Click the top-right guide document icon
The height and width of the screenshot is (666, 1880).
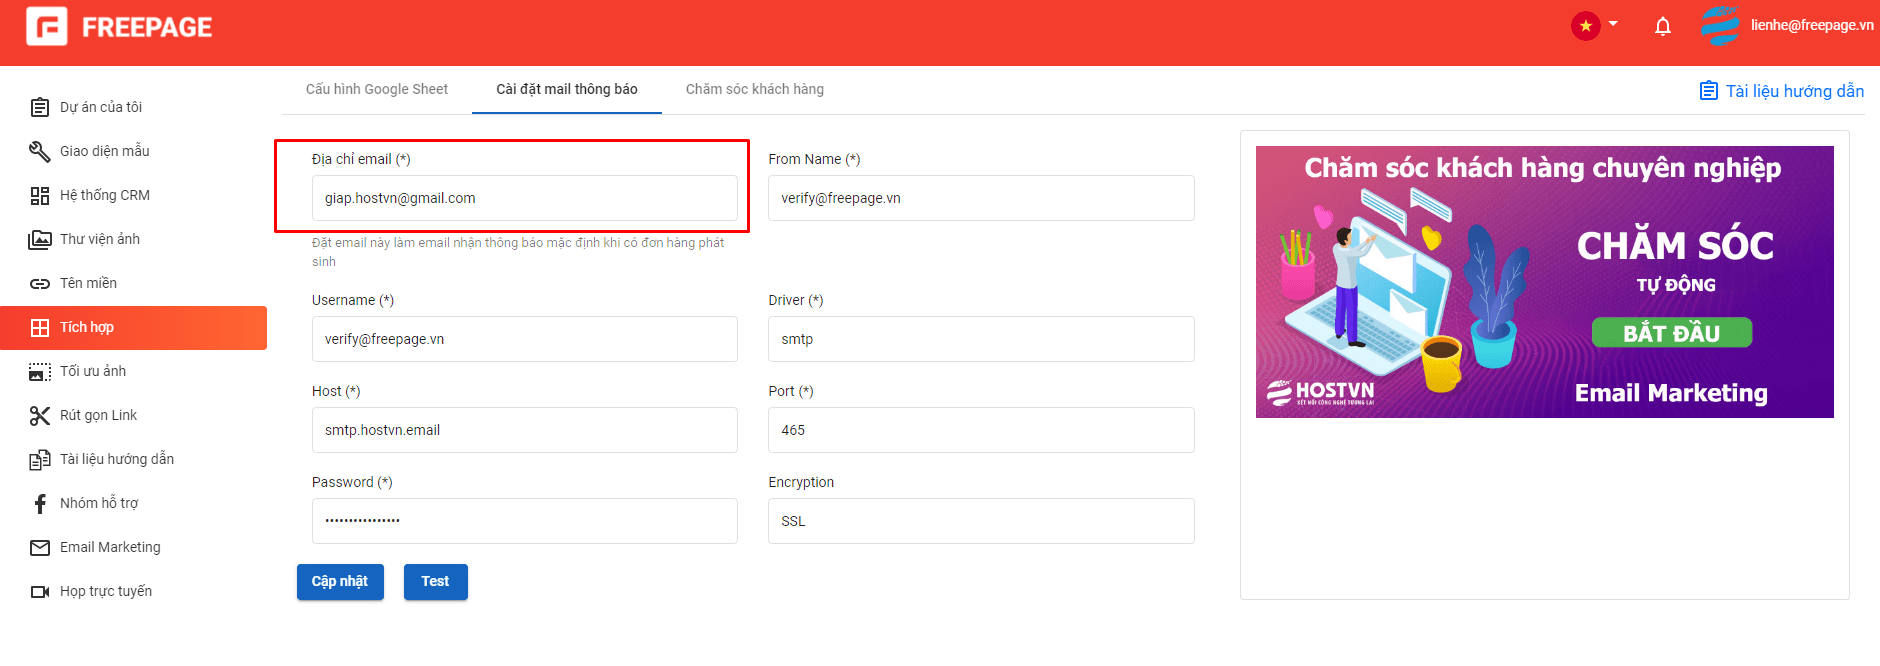[1709, 91]
